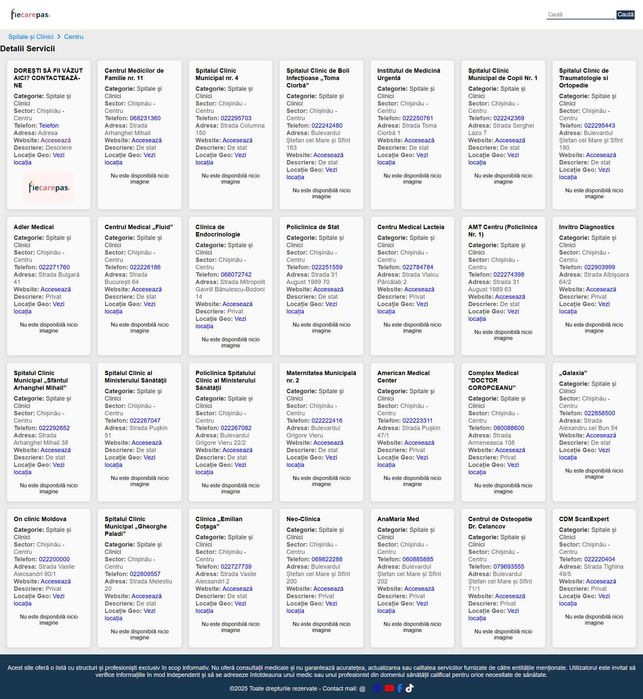Click Dr. Celancov osteopathy phone 079693555
Viewport: 643px width, 699px height.
click(509, 567)
